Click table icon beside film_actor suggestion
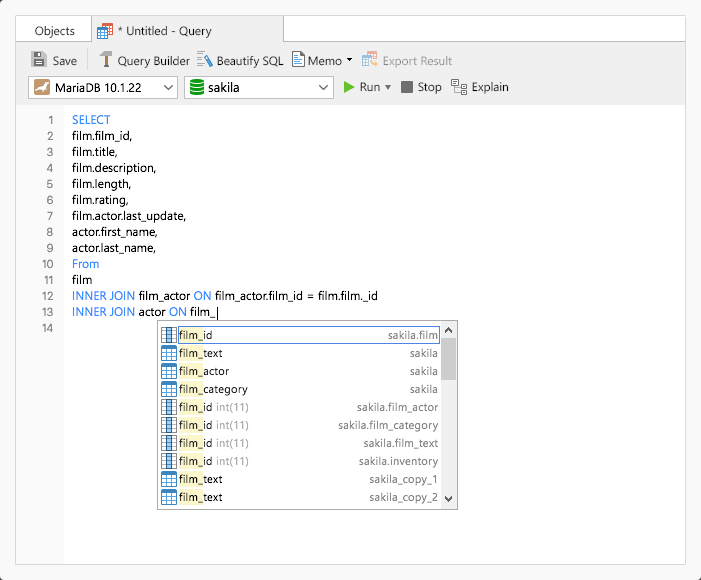Image resolution: width=701 pixels, height=580 pixels. [x=169, y=371]
